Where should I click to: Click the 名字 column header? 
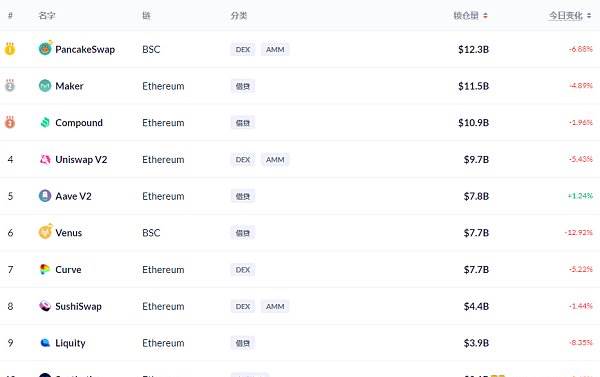(47, 16)
